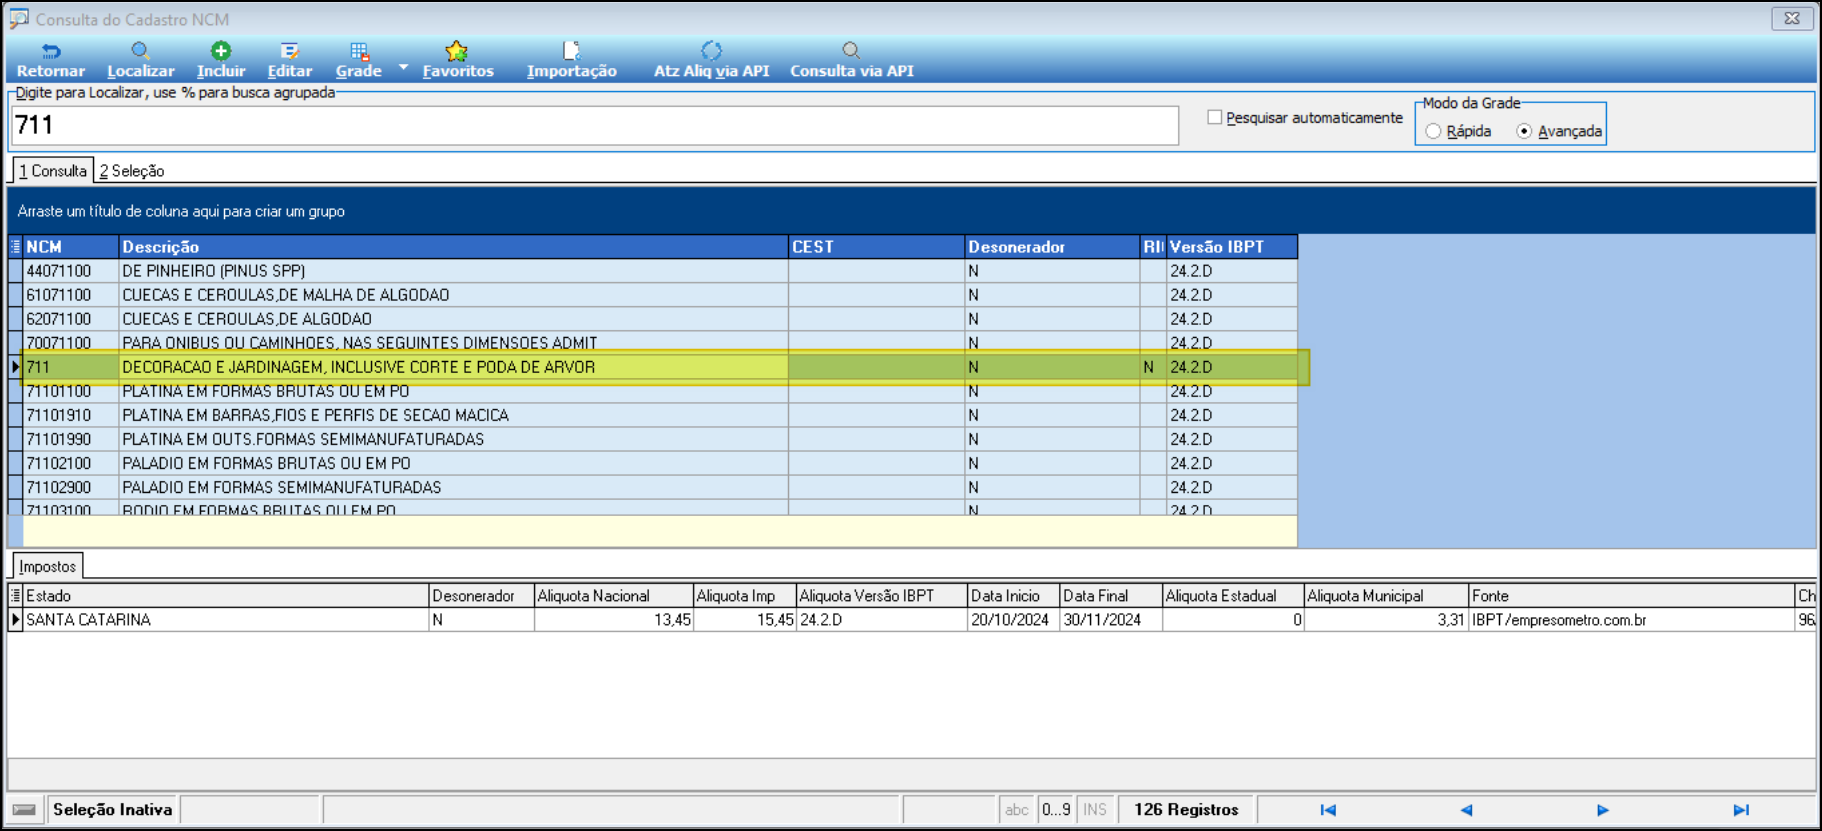
Task: Click the IBPT/empresometro.com.br source cell
Action: [x=1632, y=620]
